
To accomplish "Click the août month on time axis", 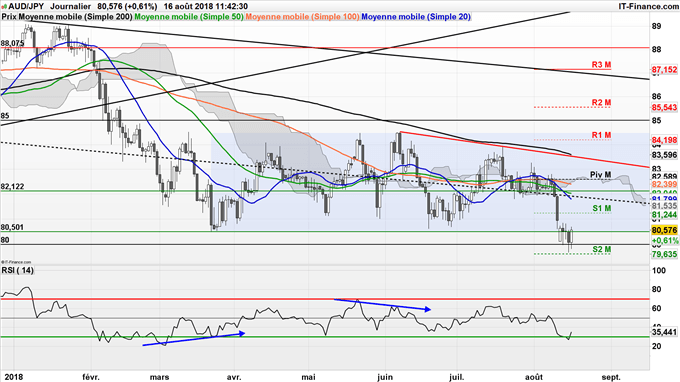I will click(534, 377).
